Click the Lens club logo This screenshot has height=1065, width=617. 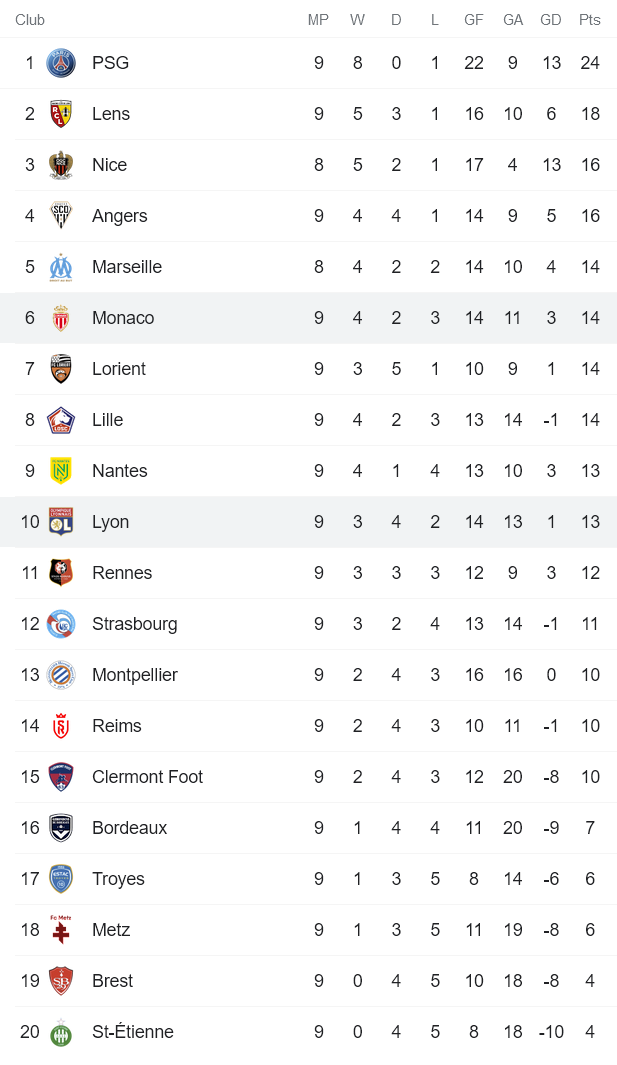pos(61,114)
